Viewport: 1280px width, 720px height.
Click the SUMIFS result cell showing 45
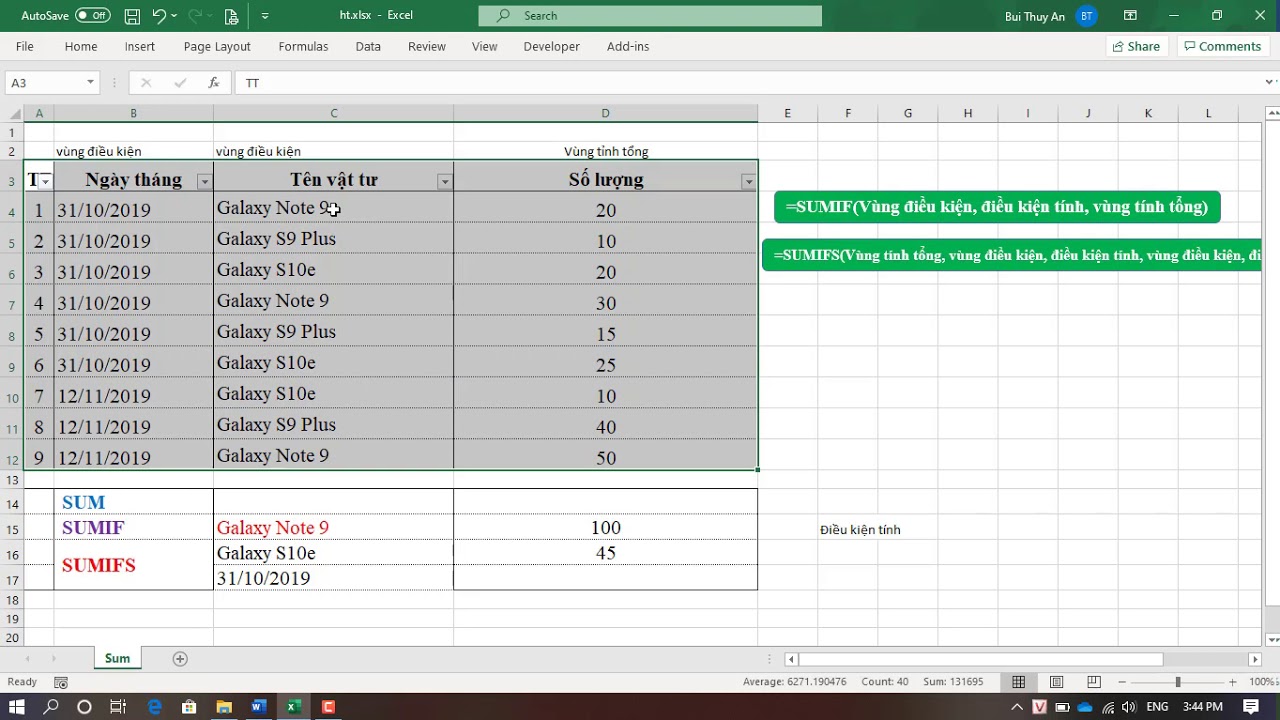click(x=605, y=553)
